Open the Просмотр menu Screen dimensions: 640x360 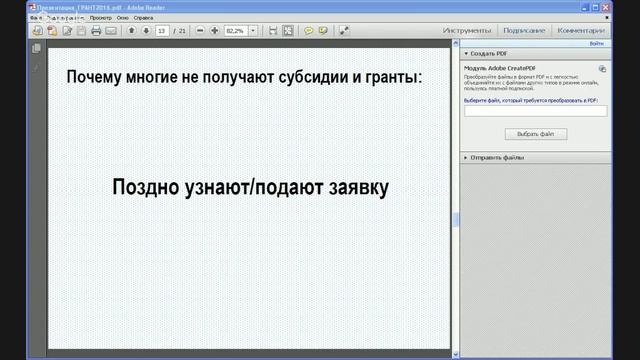coord(100,18)
